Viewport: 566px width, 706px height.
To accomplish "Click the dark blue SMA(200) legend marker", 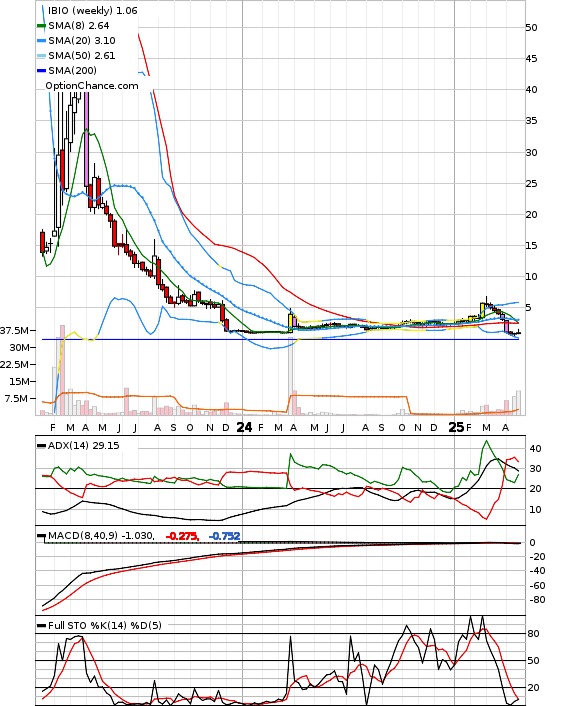I will pyautogui.click(x=41, y=71).
